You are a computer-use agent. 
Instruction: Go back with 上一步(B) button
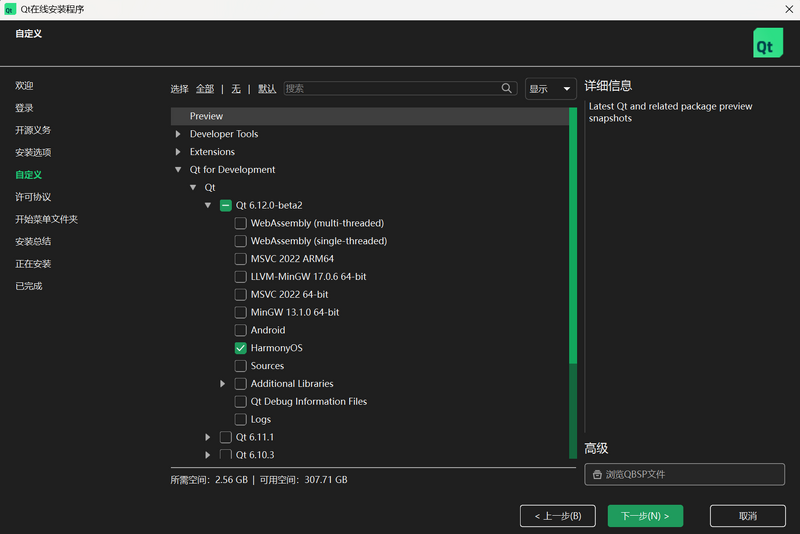(x=558, y=516)
